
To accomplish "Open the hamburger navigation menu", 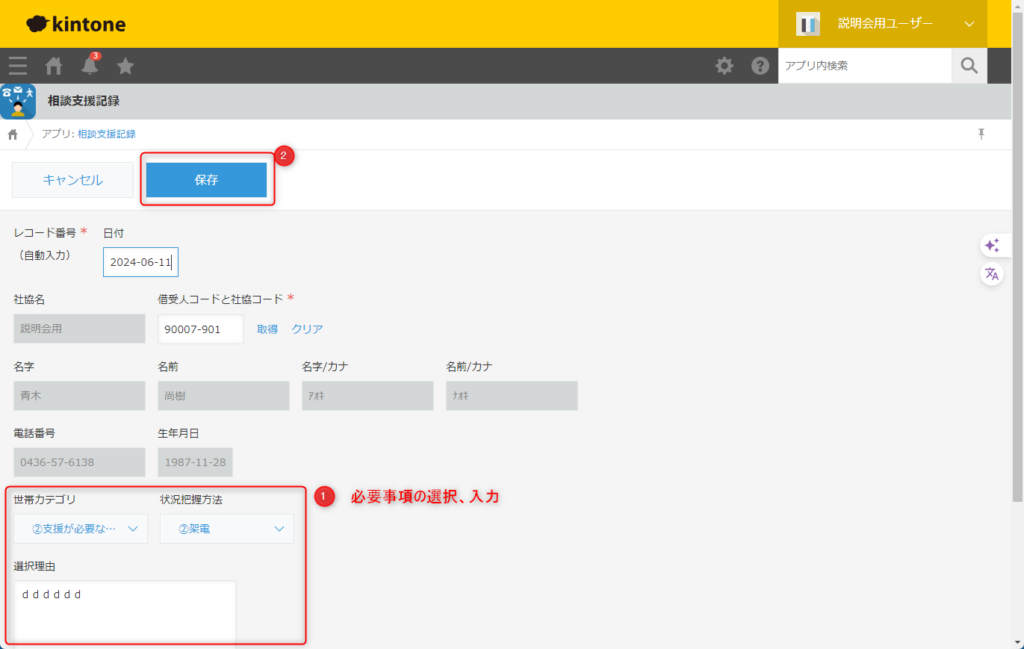I will (x=18, y=66).
